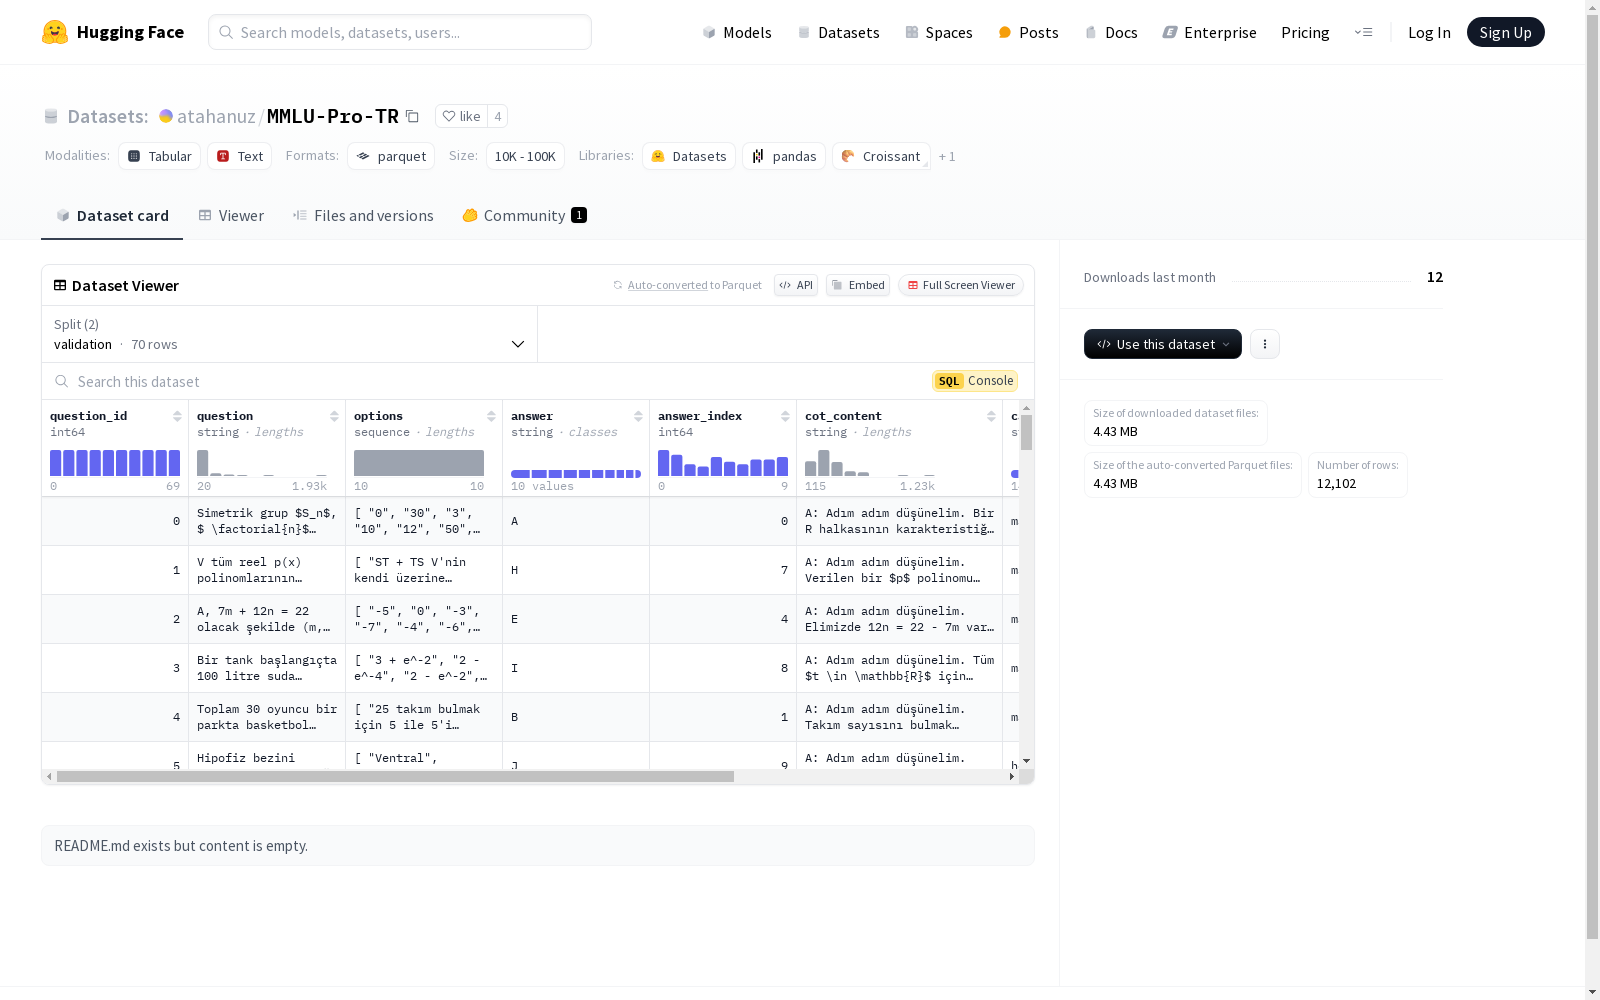Open Enterprise in the top nav

[1209, 32]
